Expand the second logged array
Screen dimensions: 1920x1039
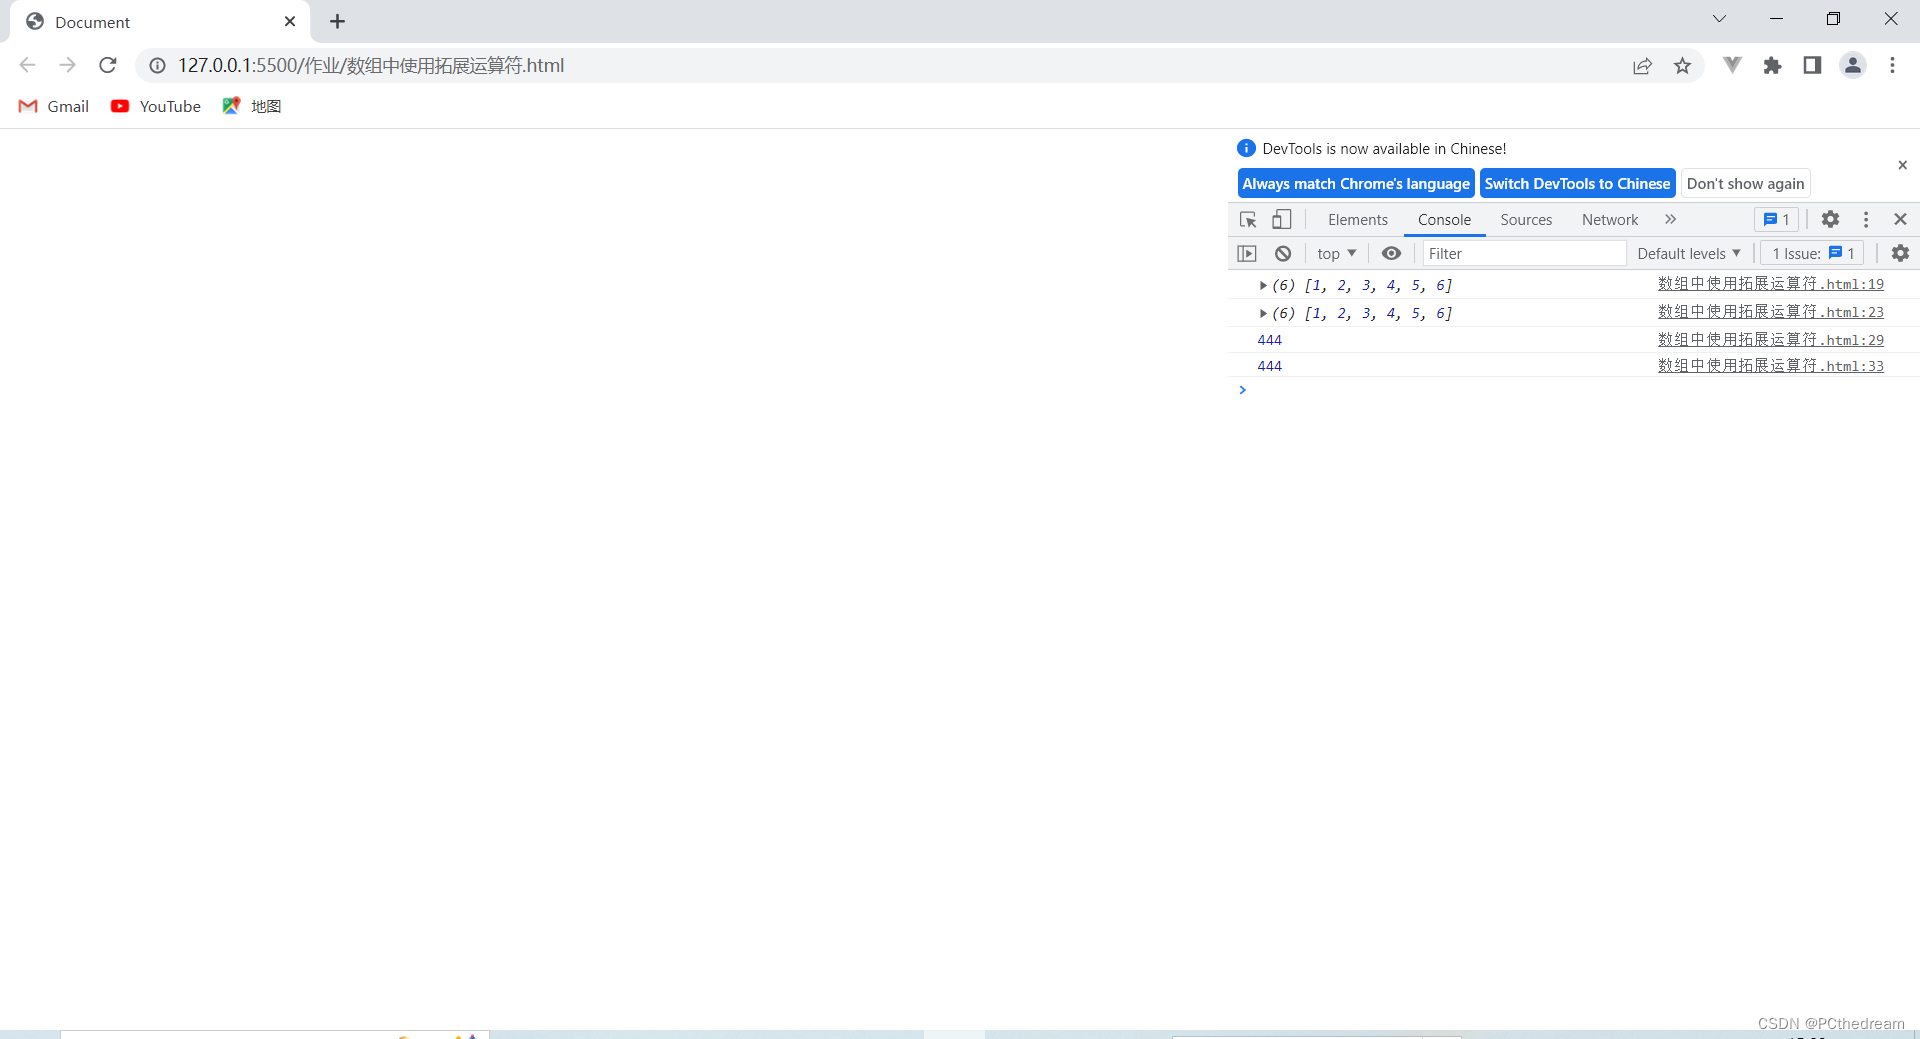click(1263, 314)
